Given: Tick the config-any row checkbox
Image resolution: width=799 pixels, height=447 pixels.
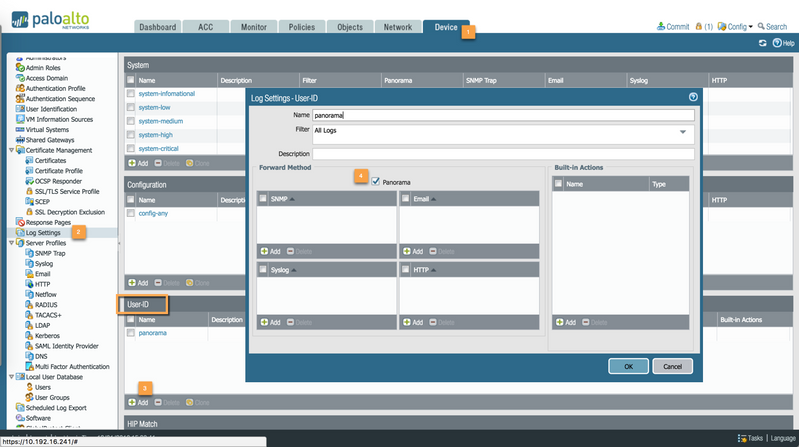Looking at the screenshot, I should pos(131,214).
